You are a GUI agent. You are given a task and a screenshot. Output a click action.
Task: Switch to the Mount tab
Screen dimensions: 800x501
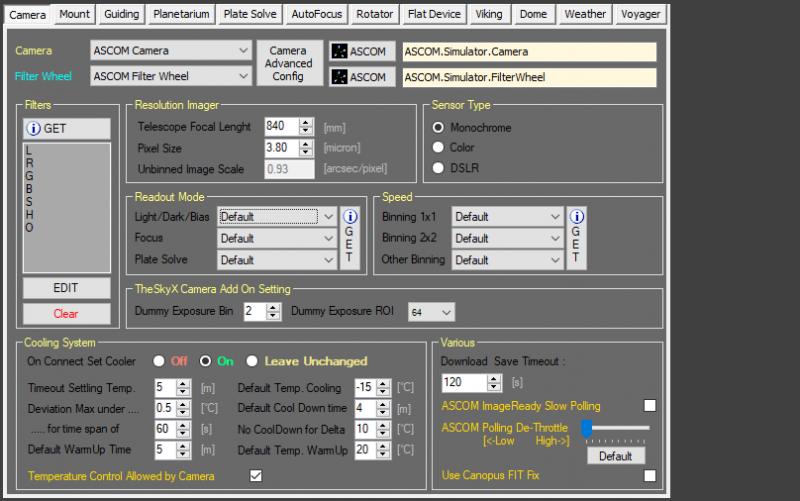pos(74,14)
